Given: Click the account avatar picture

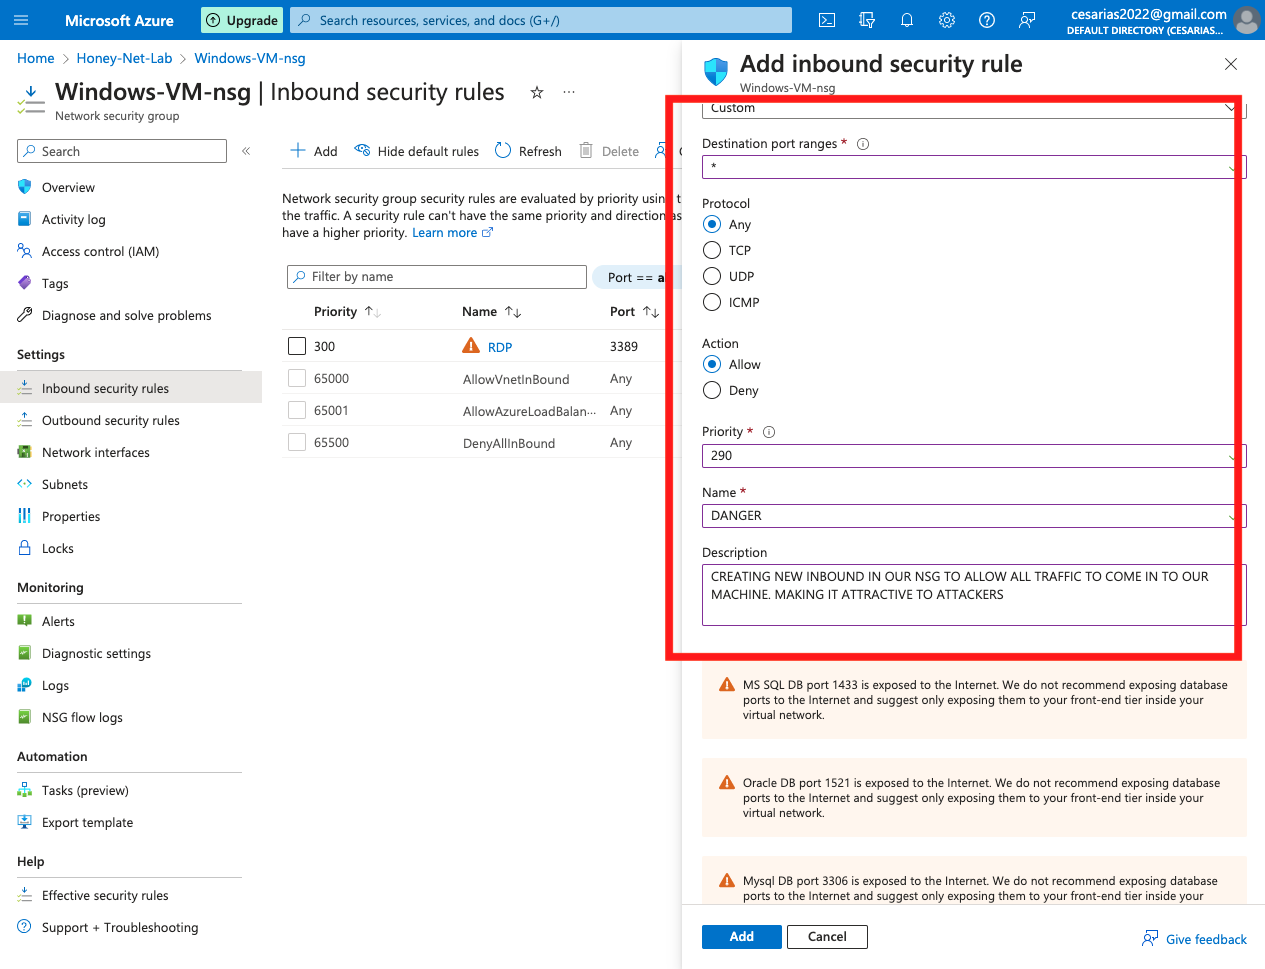Looking at the screenshot, I should (x=1246, y=20).
